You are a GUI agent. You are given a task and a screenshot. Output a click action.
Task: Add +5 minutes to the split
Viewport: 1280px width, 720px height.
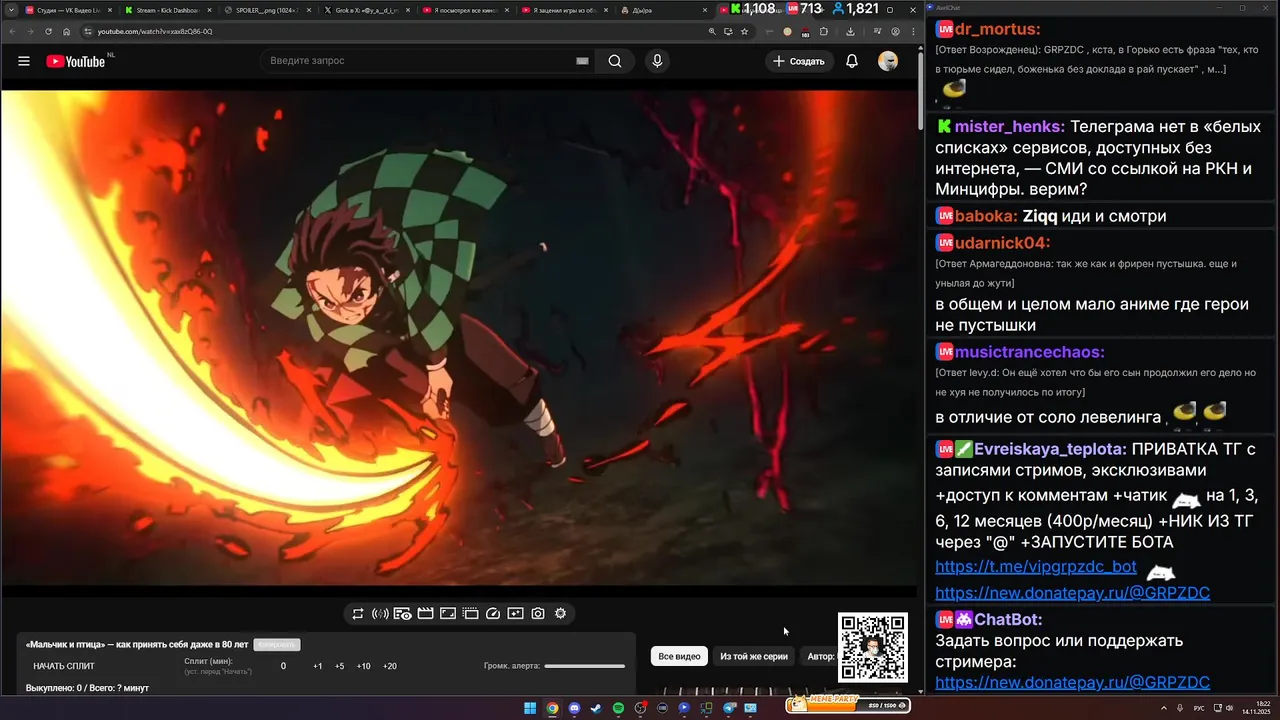(340, 666)
